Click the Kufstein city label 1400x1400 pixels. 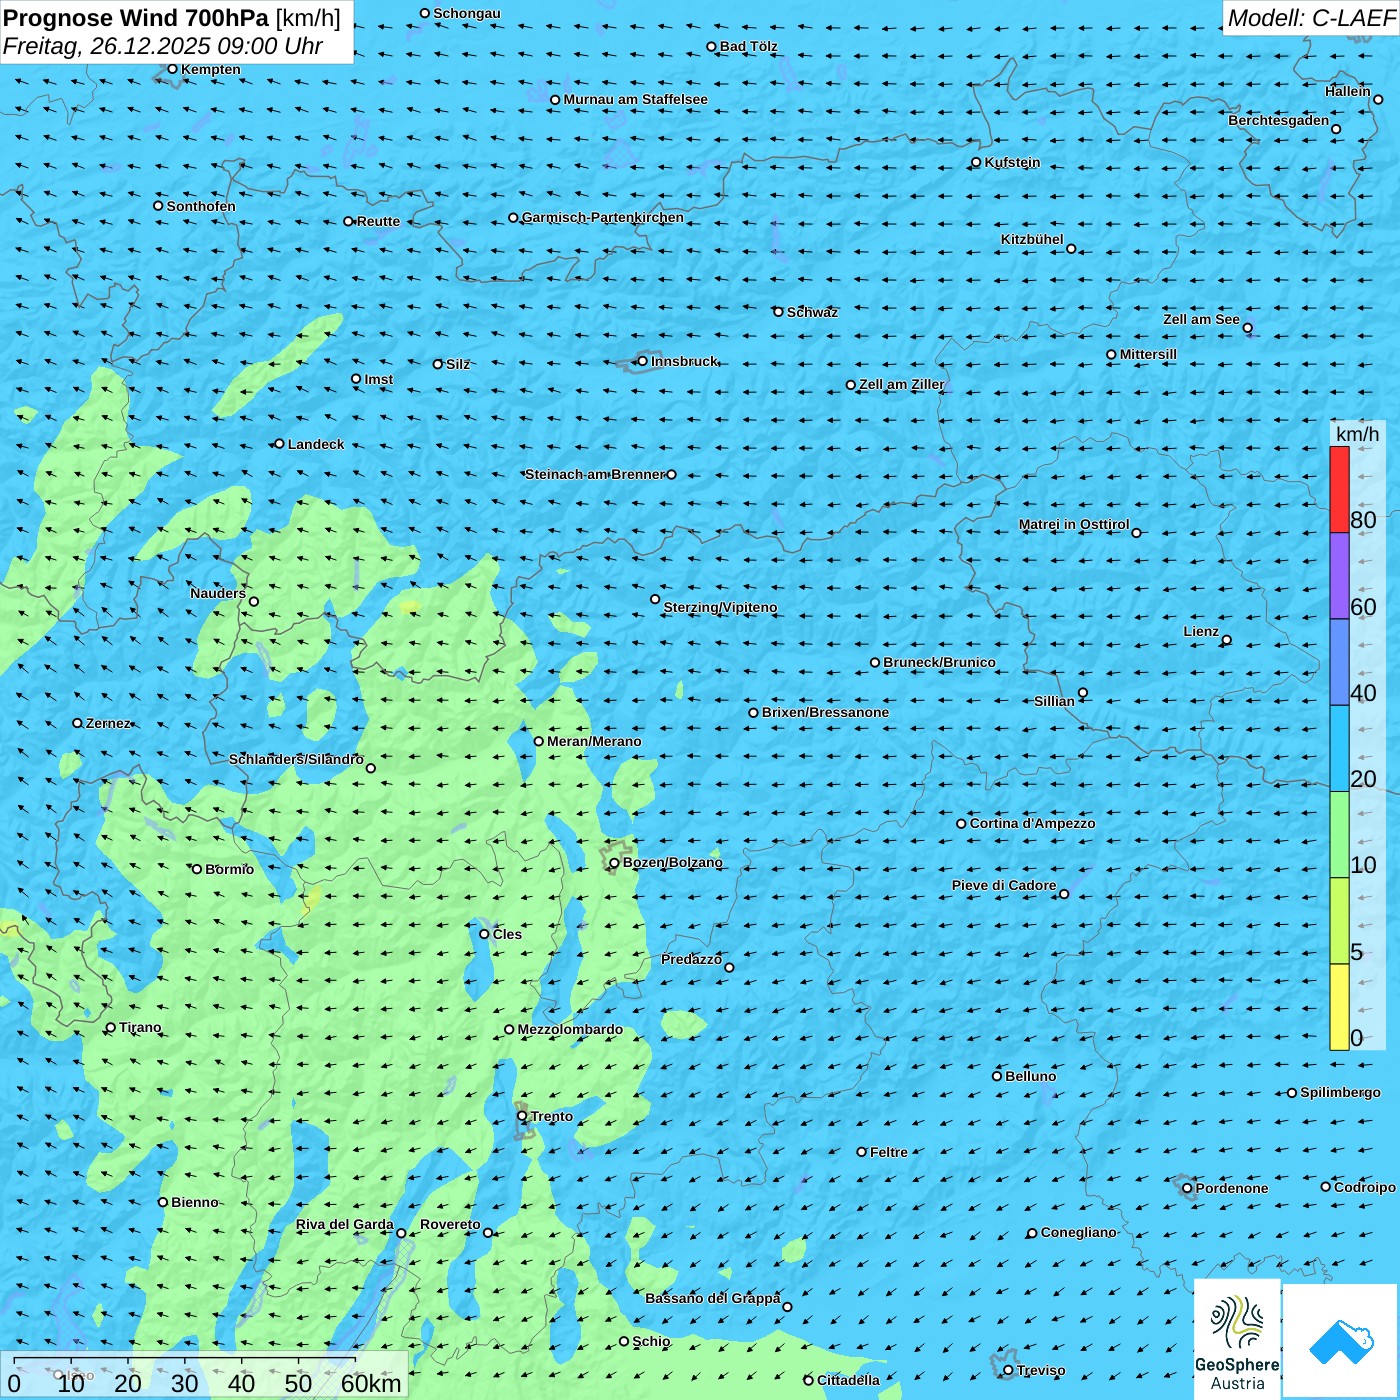pyautogui.click(x=1012, y=162)
